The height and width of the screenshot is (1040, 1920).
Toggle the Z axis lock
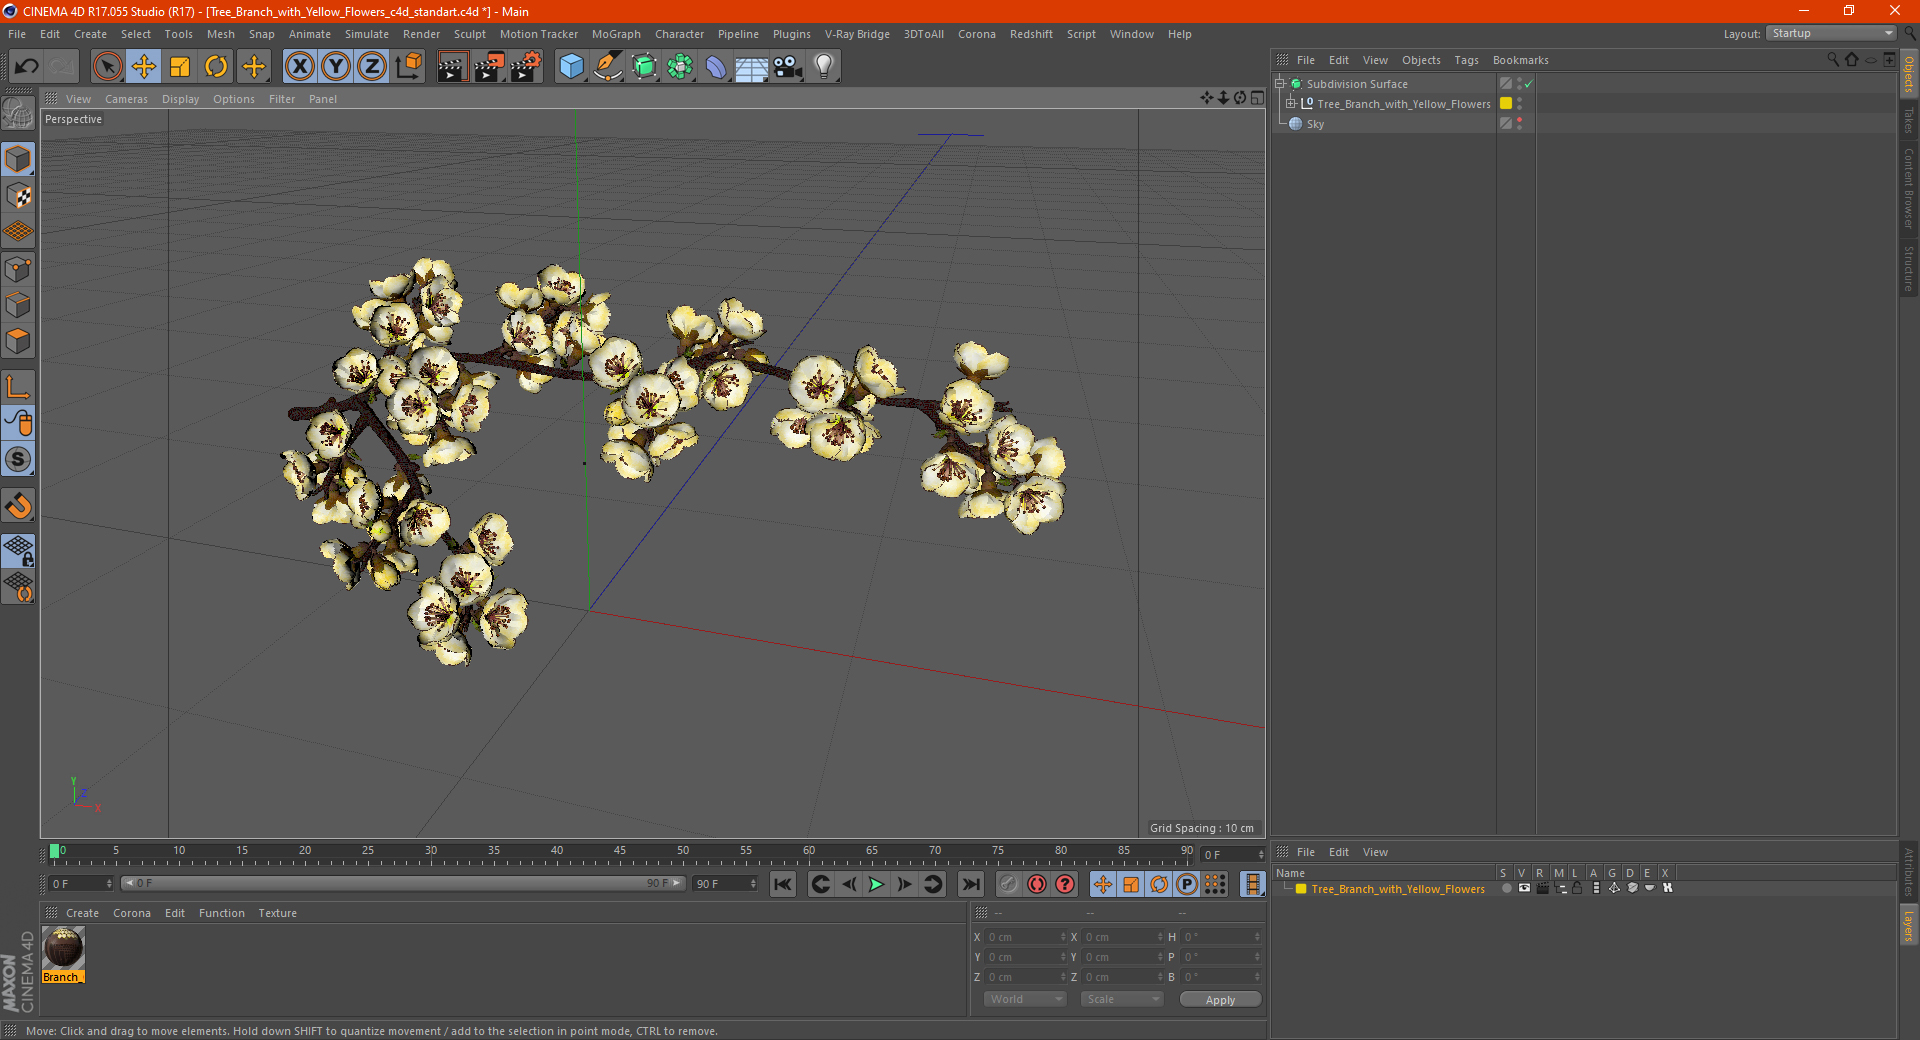coord(372,67)
